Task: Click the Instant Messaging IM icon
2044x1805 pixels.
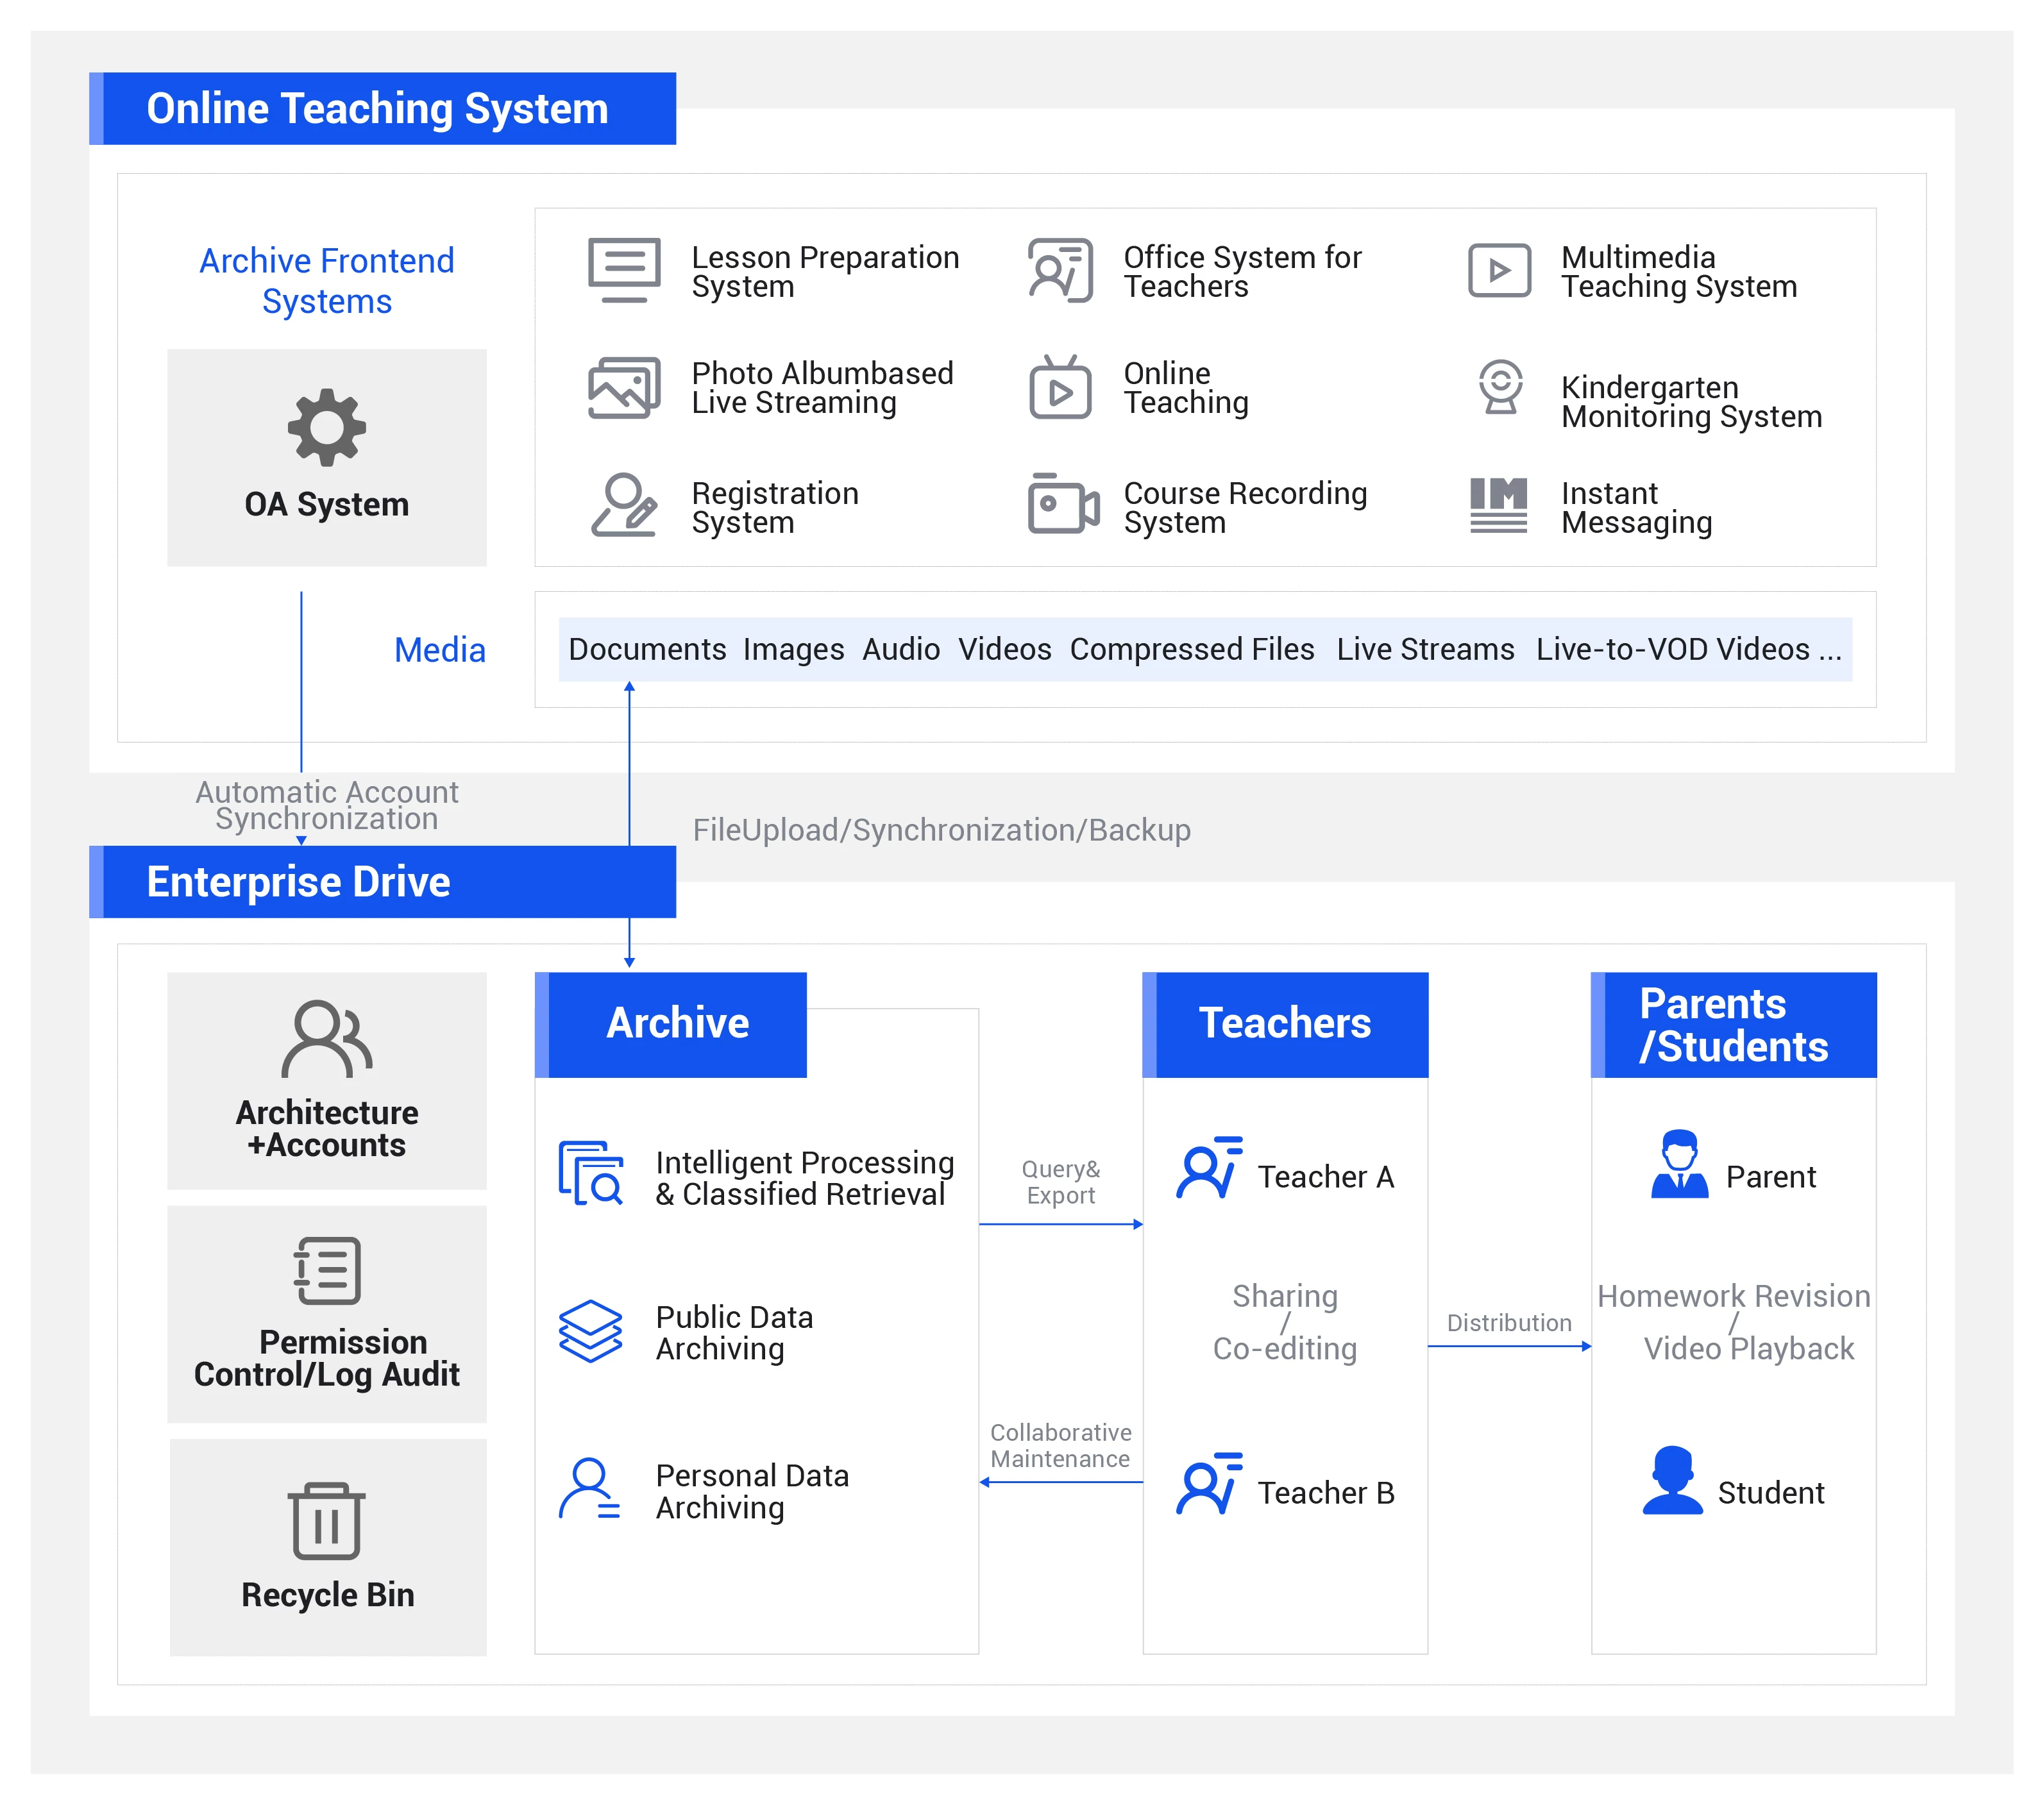Action: [1498, 505]
